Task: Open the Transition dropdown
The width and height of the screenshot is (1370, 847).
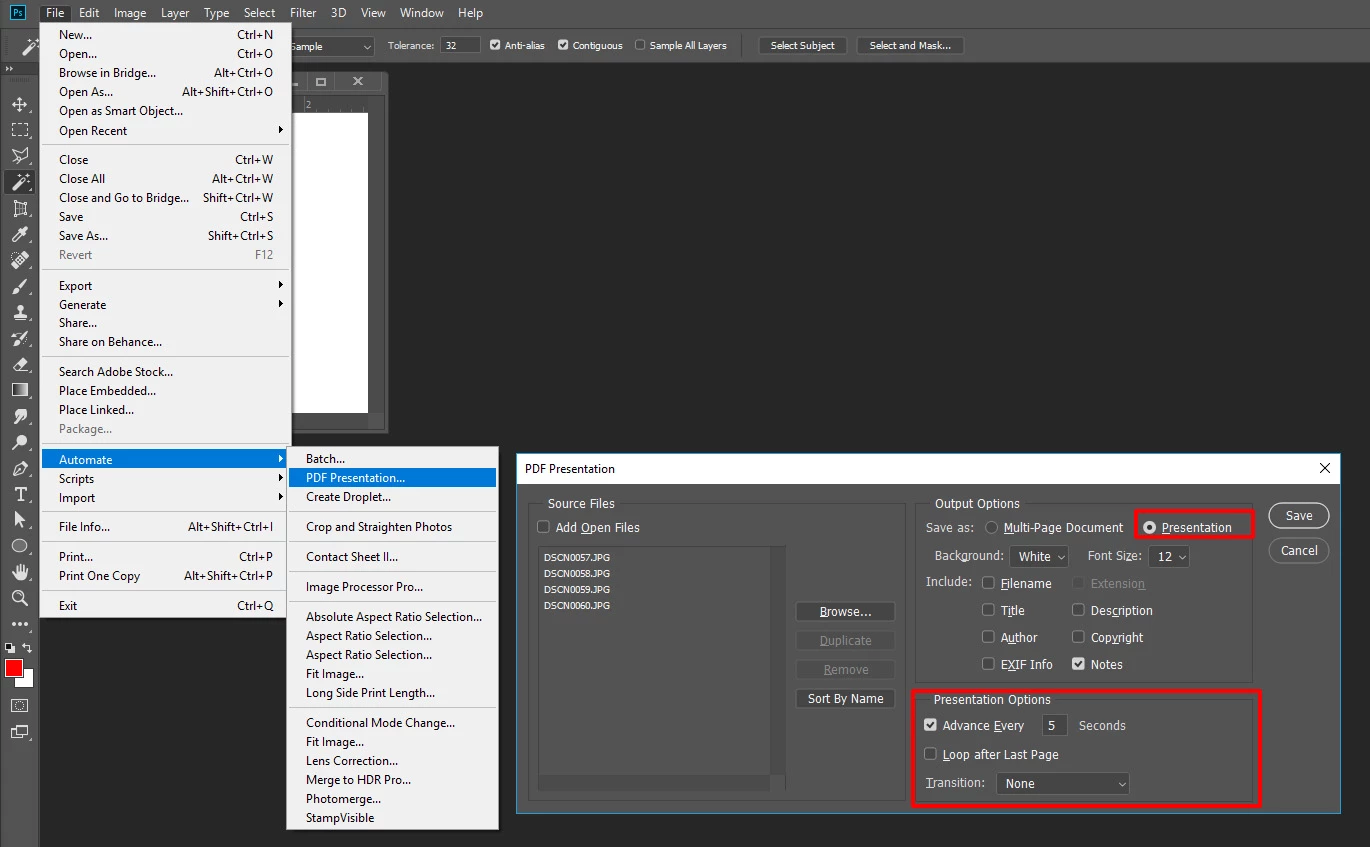Action: [1063, 784]
